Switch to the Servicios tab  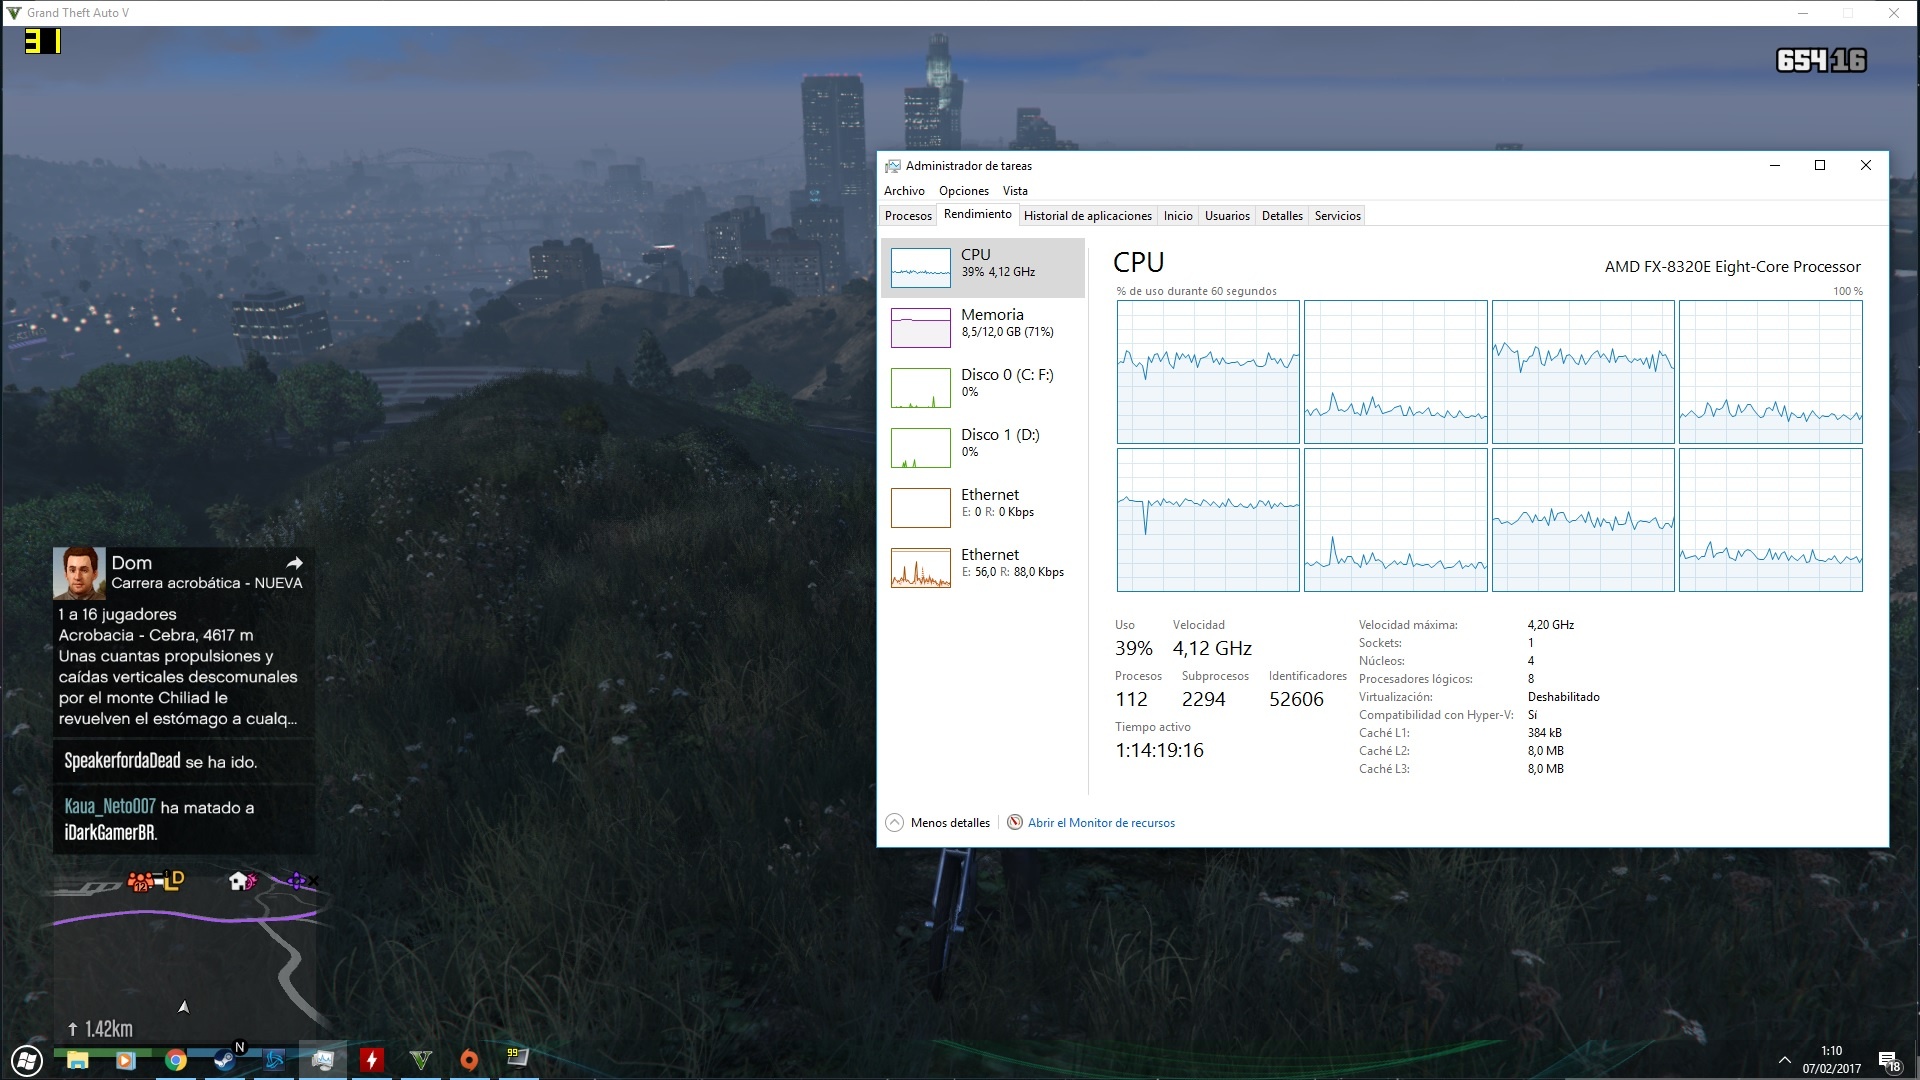(x=1338, y=216)
